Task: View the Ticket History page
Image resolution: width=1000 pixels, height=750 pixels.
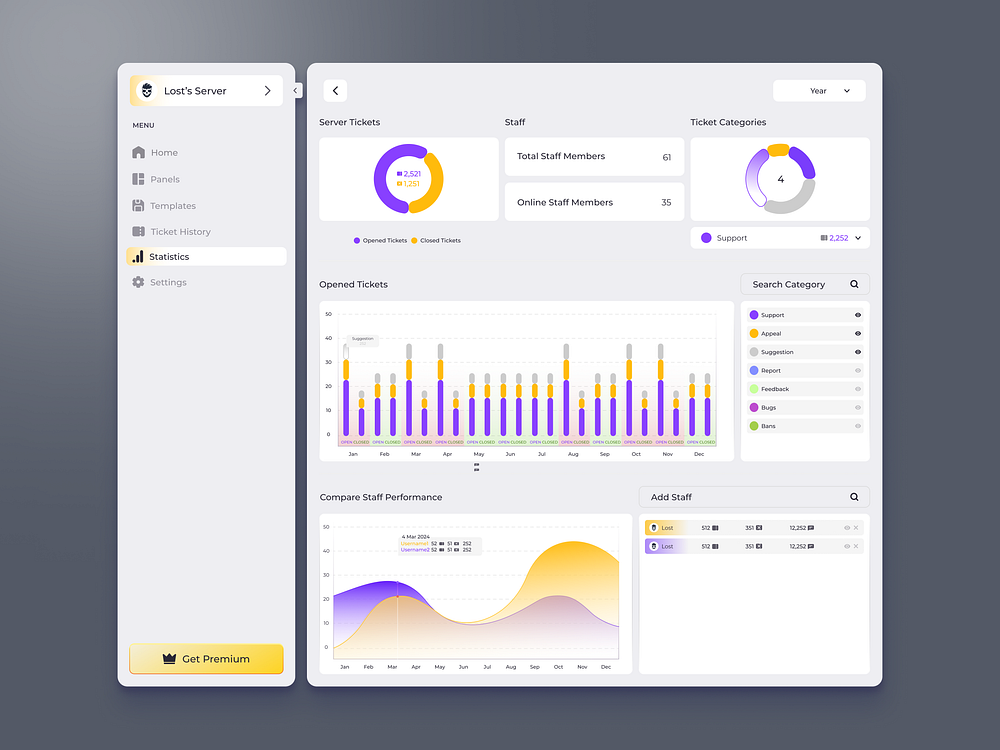Action: 180,231
